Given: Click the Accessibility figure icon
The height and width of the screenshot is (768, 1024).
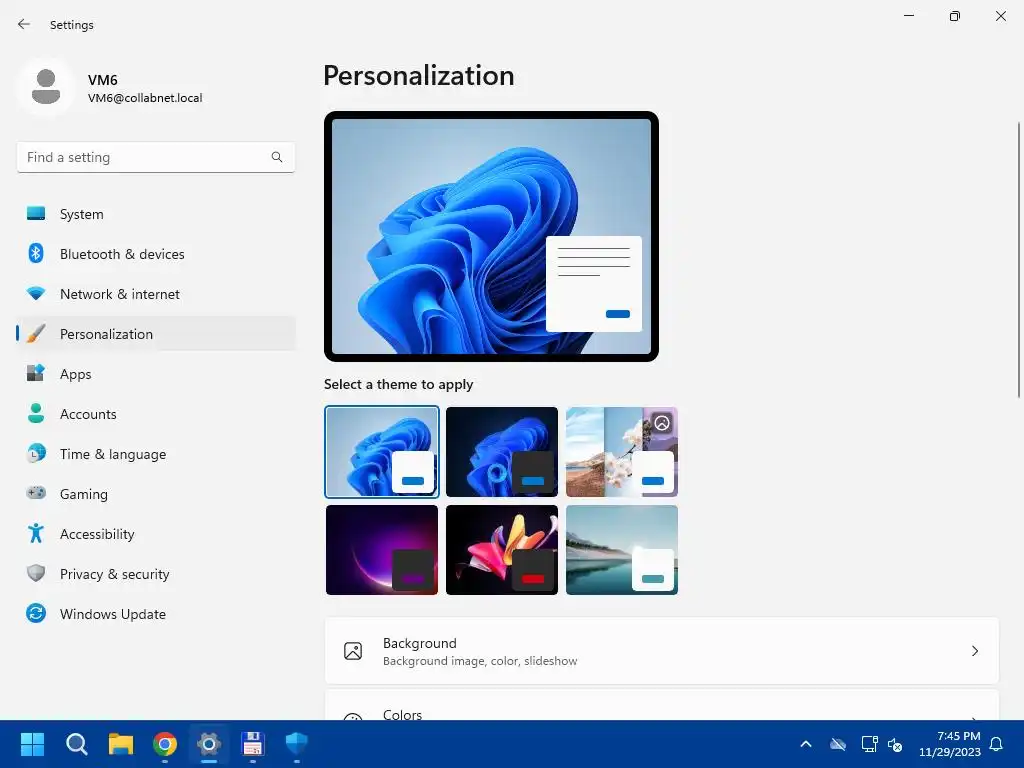Looking at the screenshot, I should (x=36, y=534).
